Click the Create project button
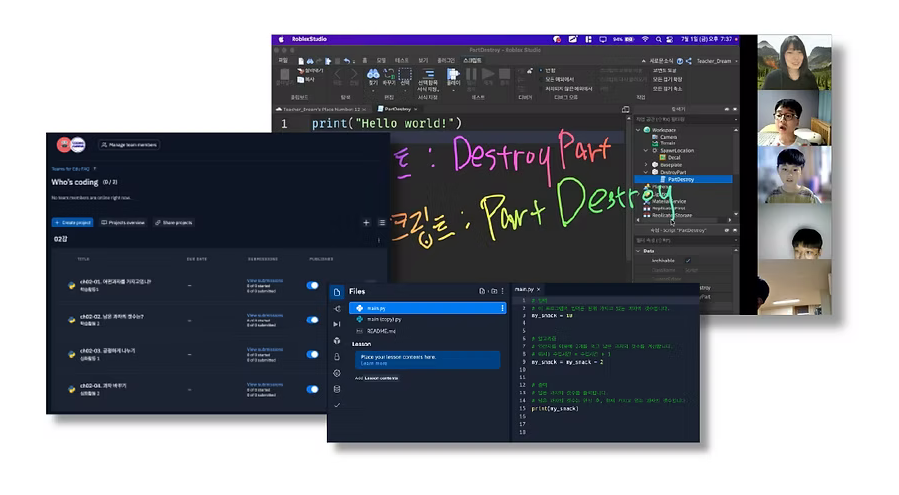 coord(73,223)
